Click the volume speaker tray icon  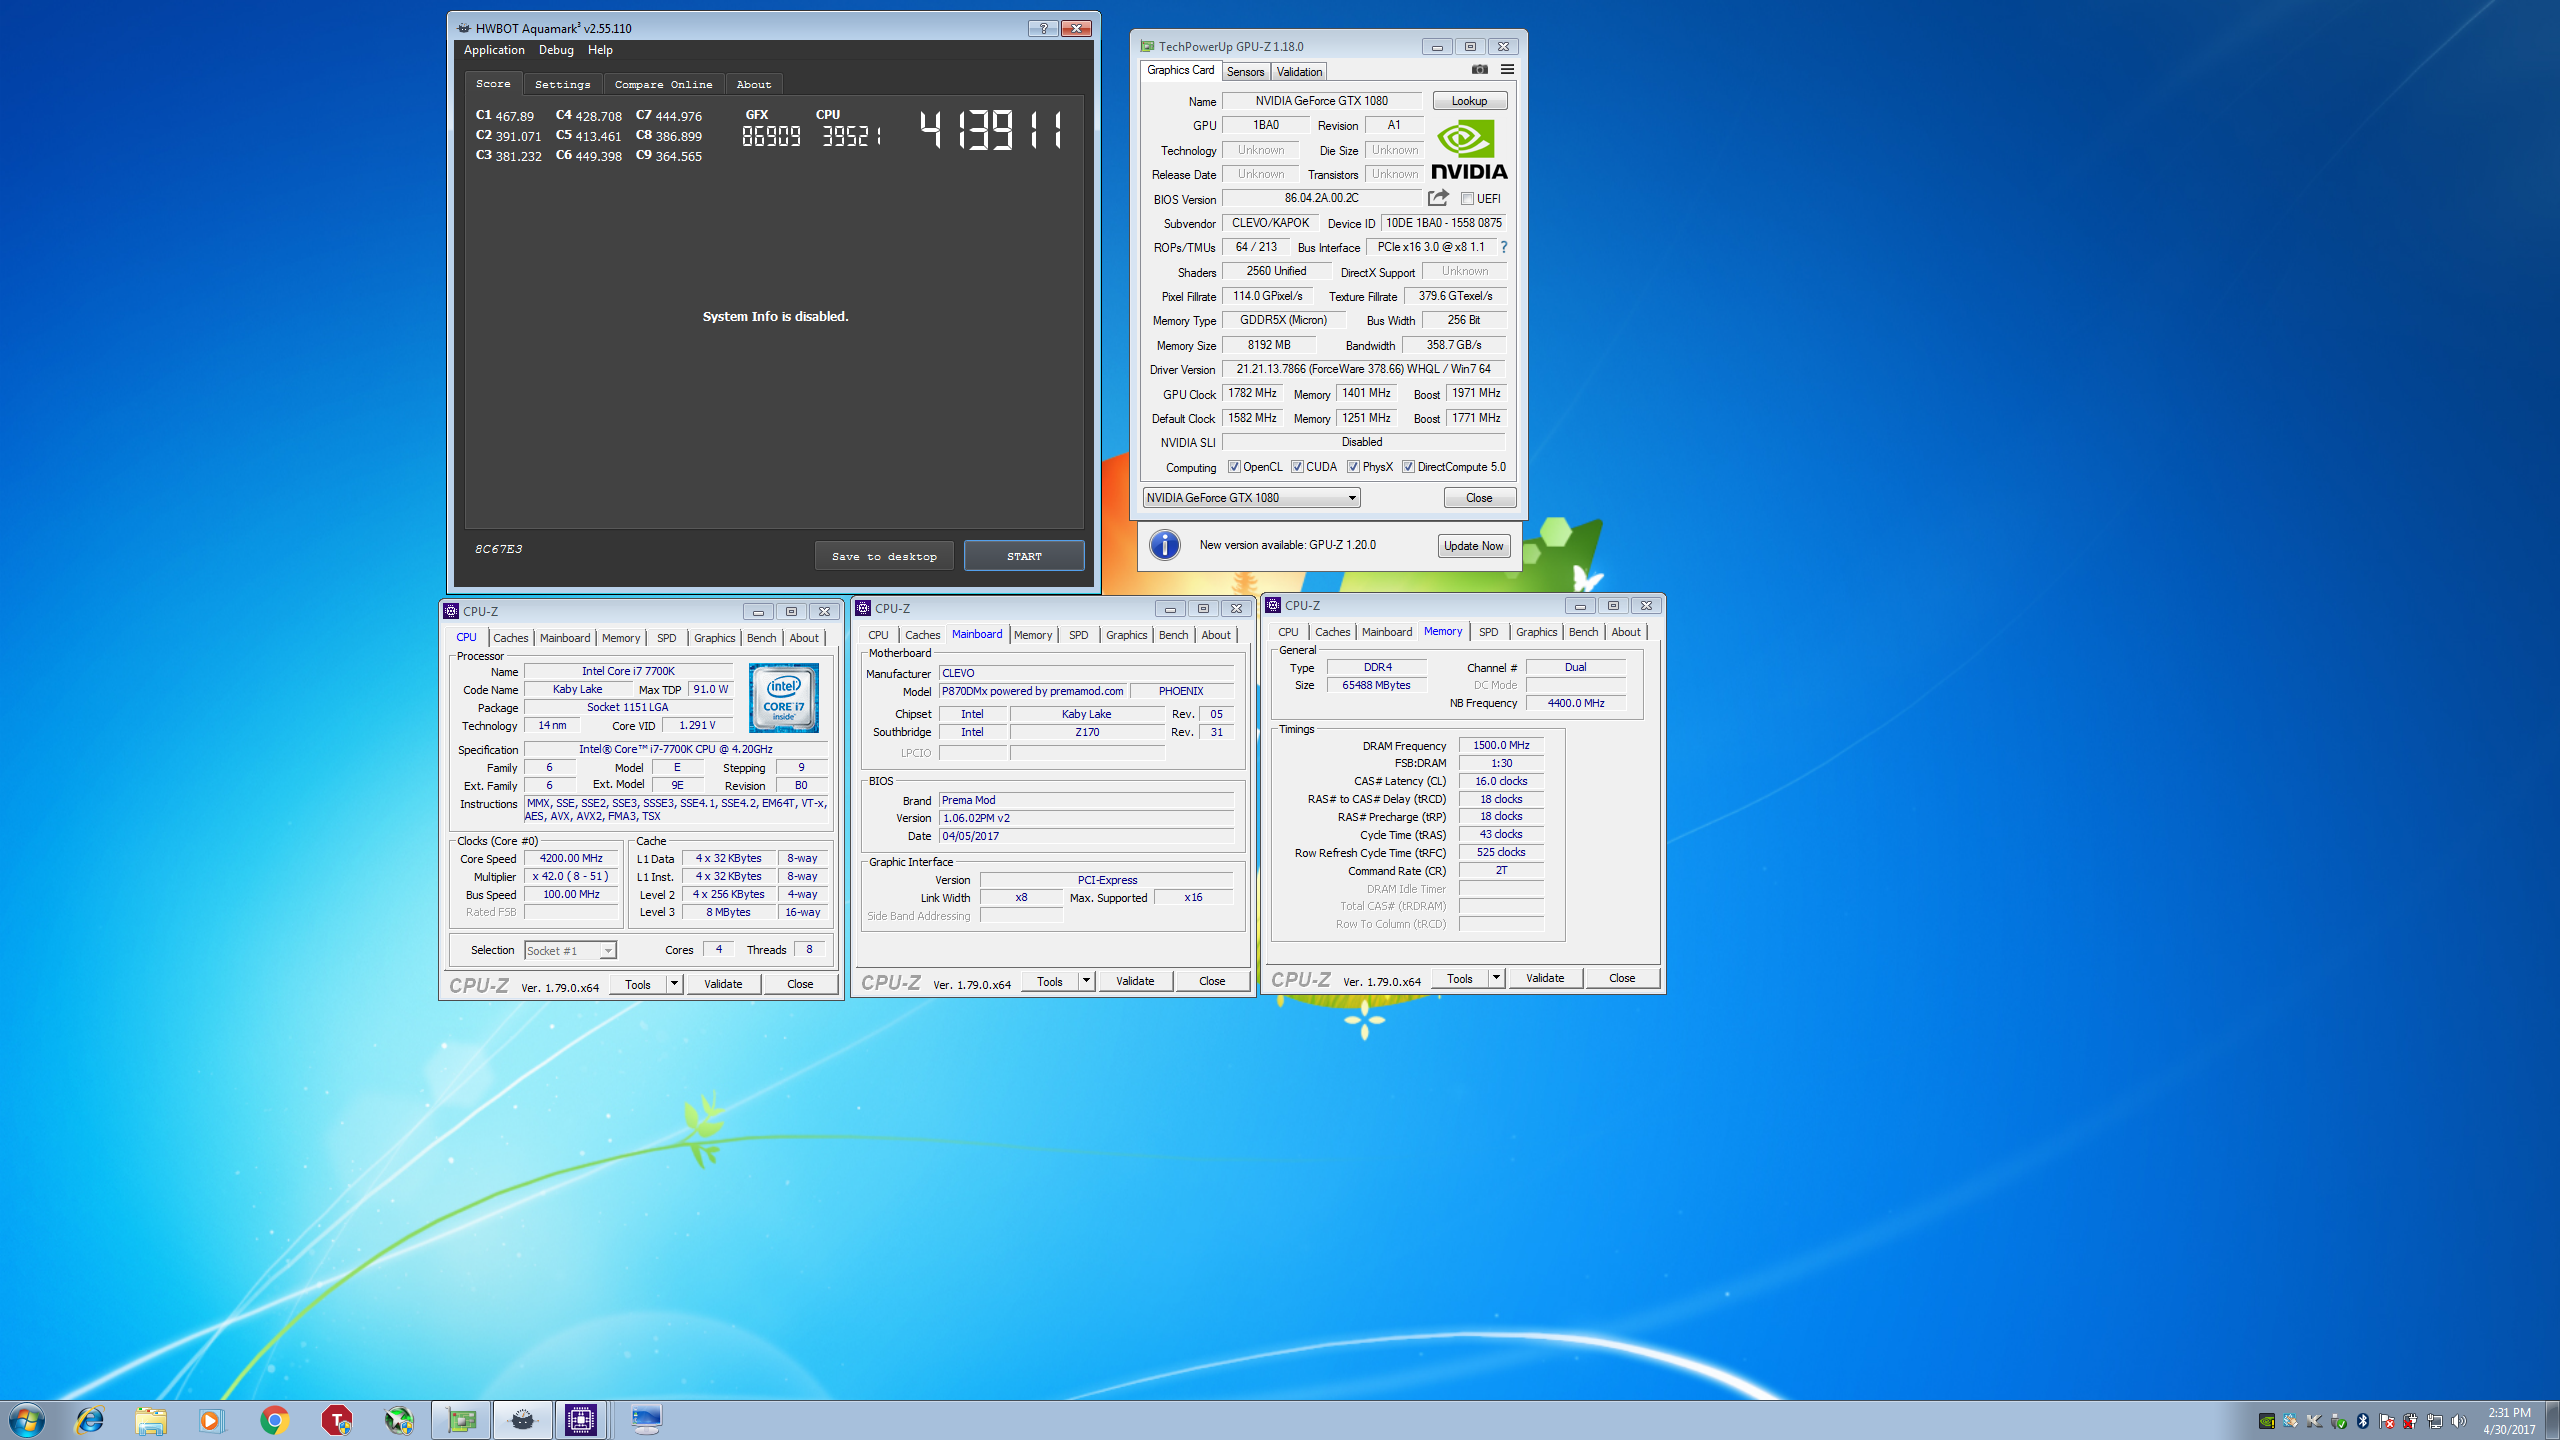tap(2459, 1421)
